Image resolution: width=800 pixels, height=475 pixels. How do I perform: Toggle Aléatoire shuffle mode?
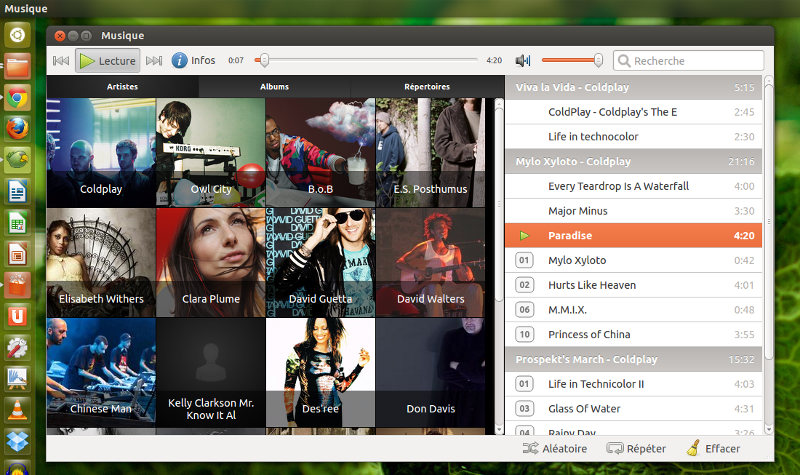[x=555, y=448]
